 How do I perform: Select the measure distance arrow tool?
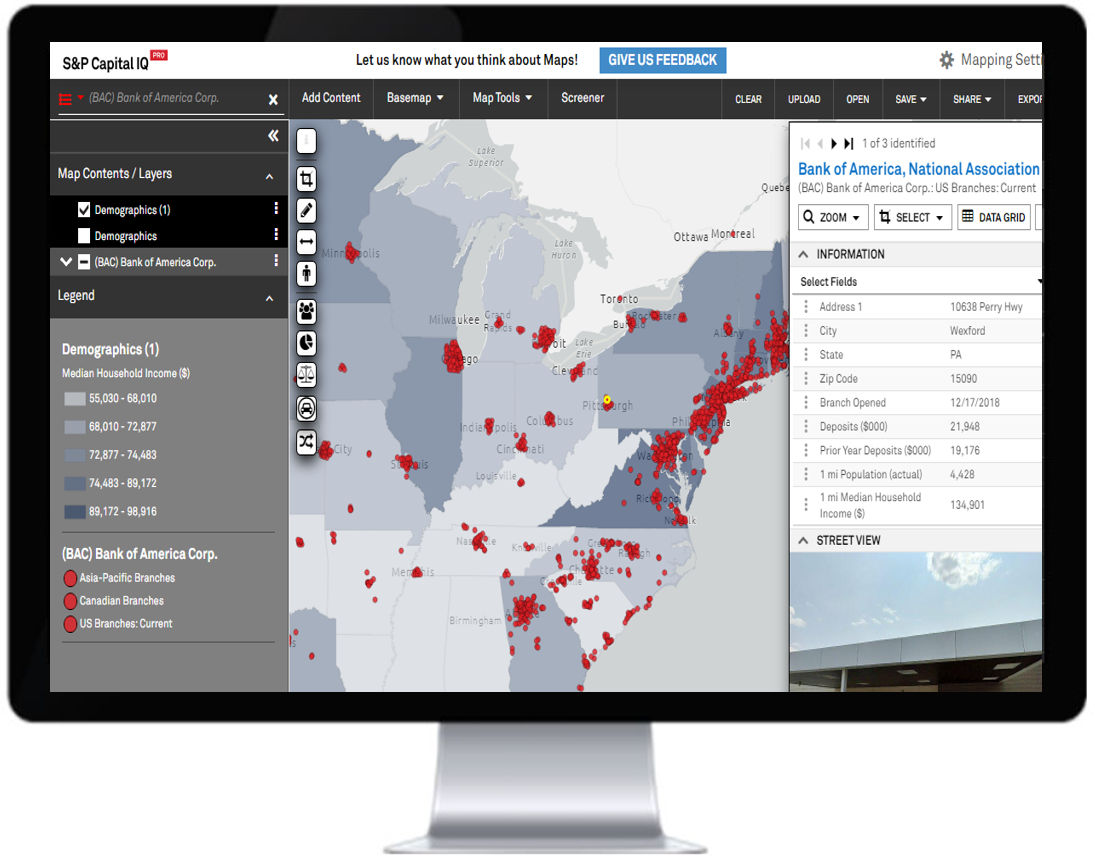(307, 242)
